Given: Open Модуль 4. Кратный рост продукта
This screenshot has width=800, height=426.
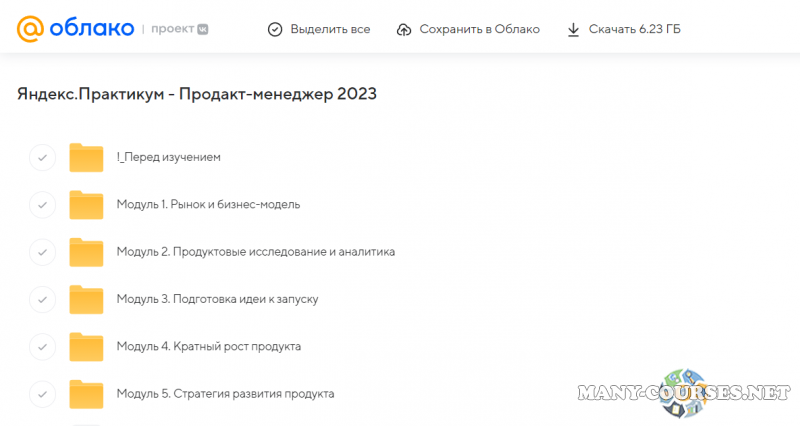Looking at the screenshot, I should click(208, 346).
